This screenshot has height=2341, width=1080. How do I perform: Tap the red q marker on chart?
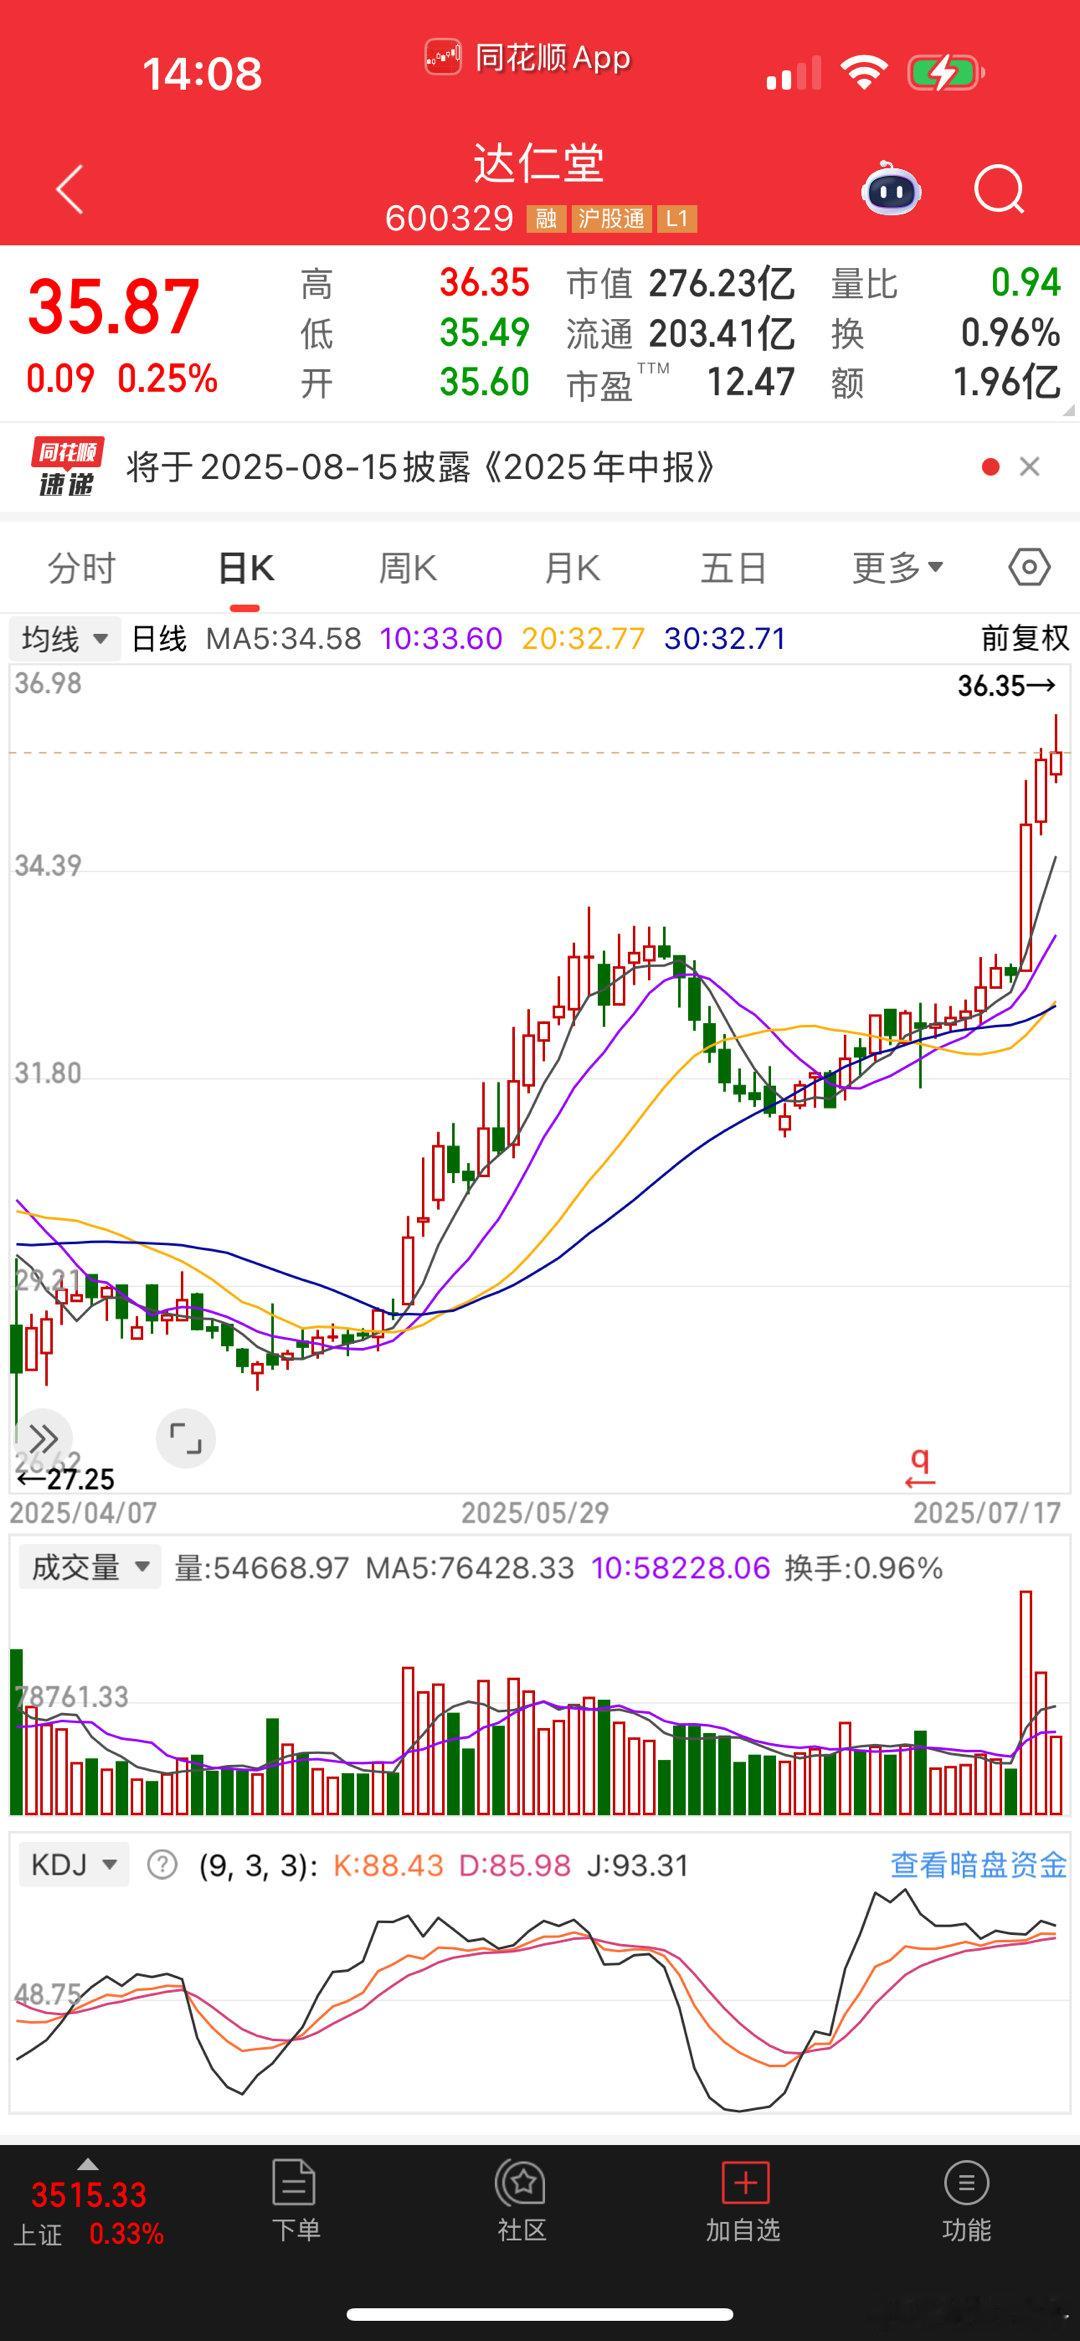tap(920, 1467)
